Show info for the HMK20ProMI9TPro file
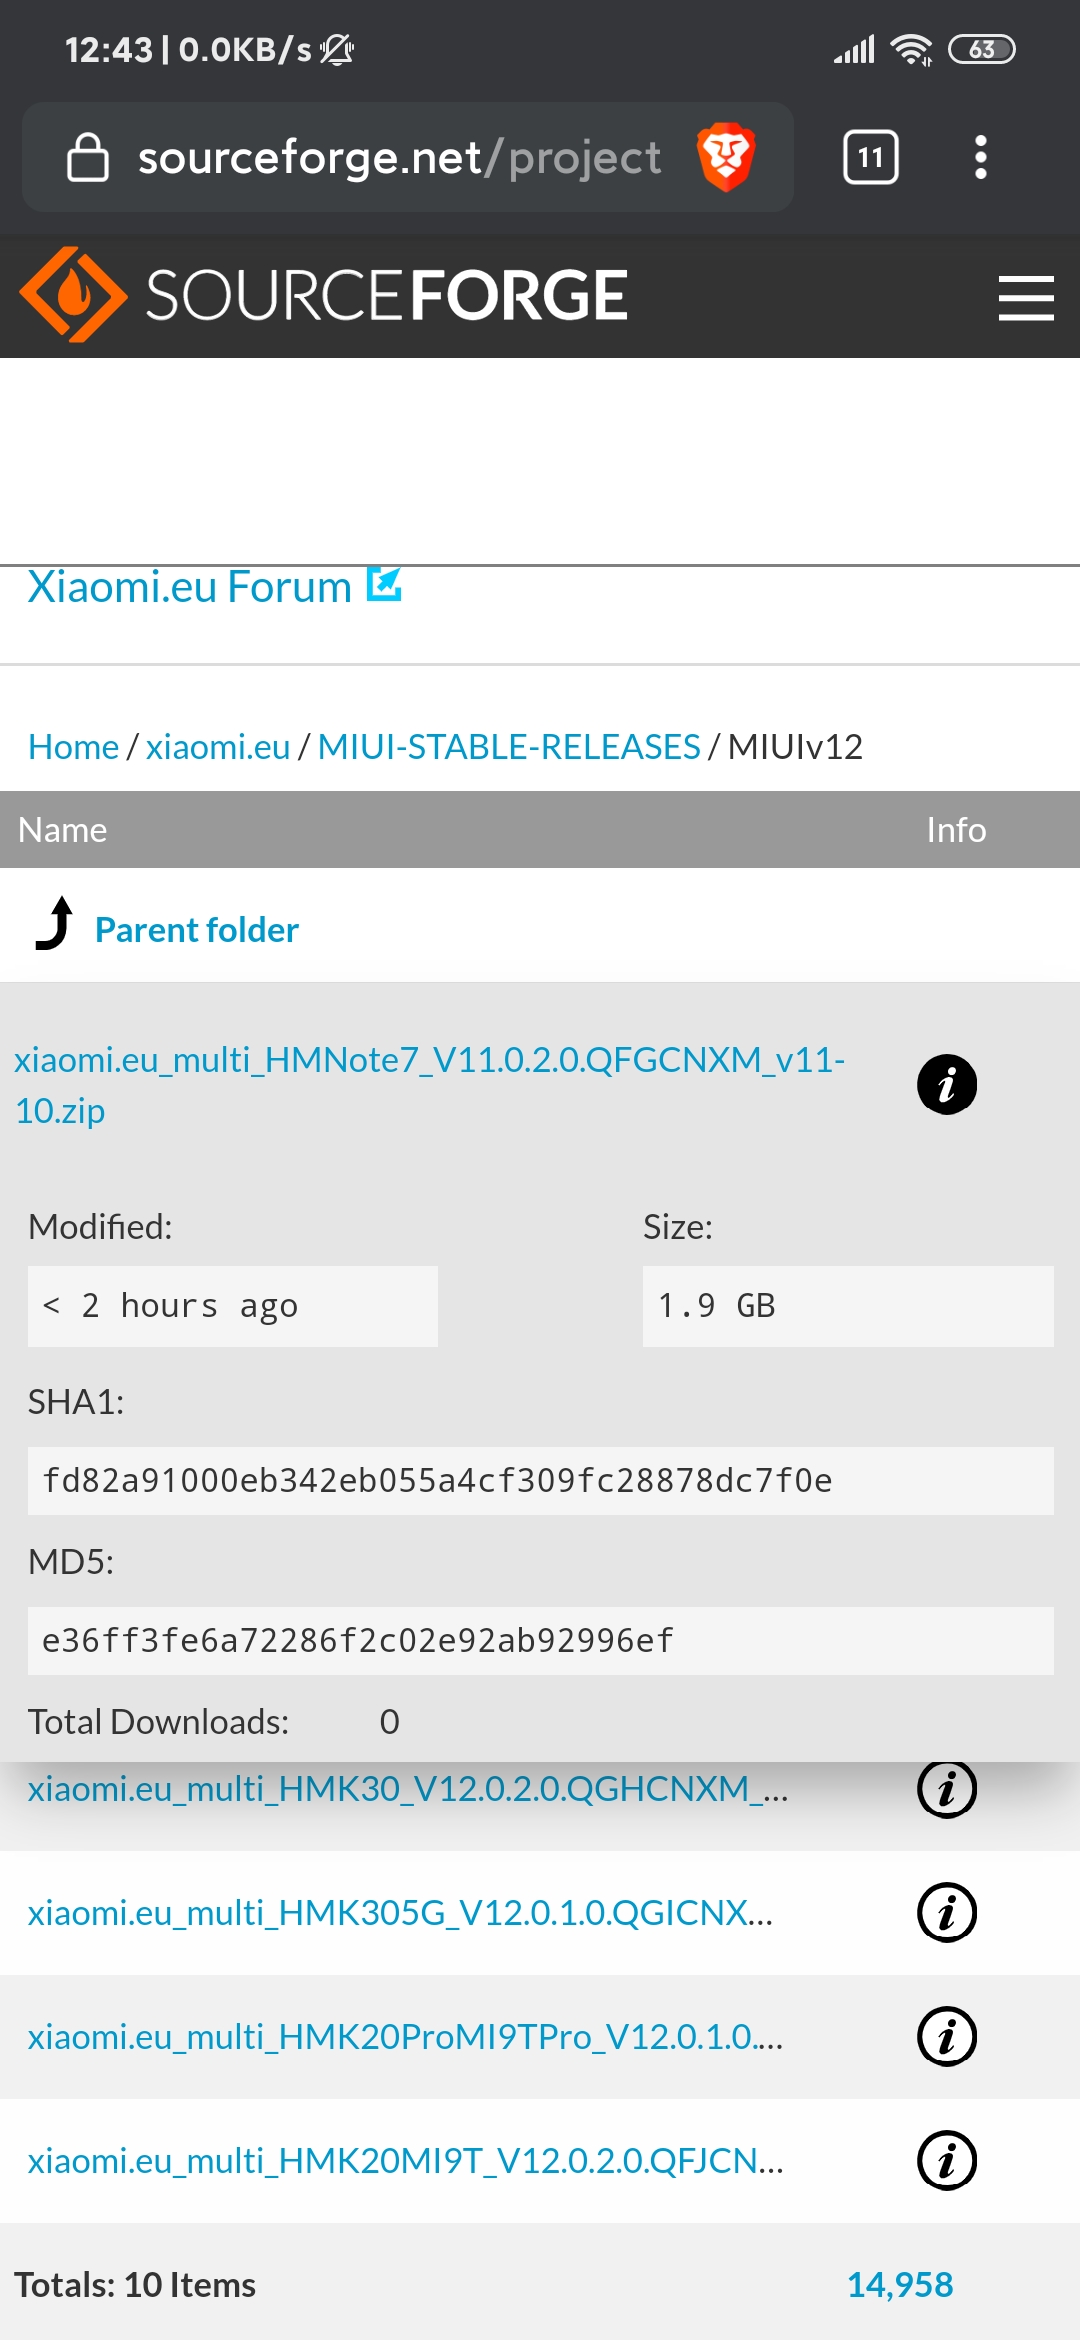Screen dimensions: 1080x2340 click(x=946, y=2036)
